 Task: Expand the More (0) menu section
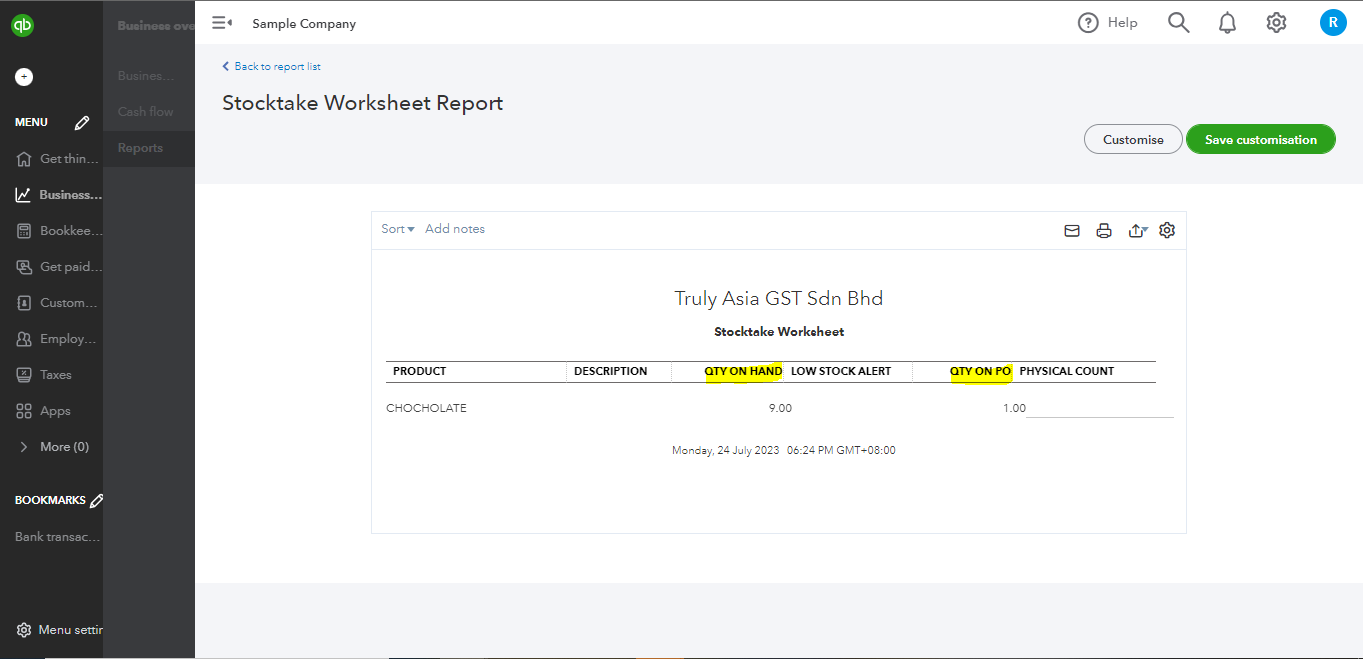pyautogui.click(x=55, y=447)
